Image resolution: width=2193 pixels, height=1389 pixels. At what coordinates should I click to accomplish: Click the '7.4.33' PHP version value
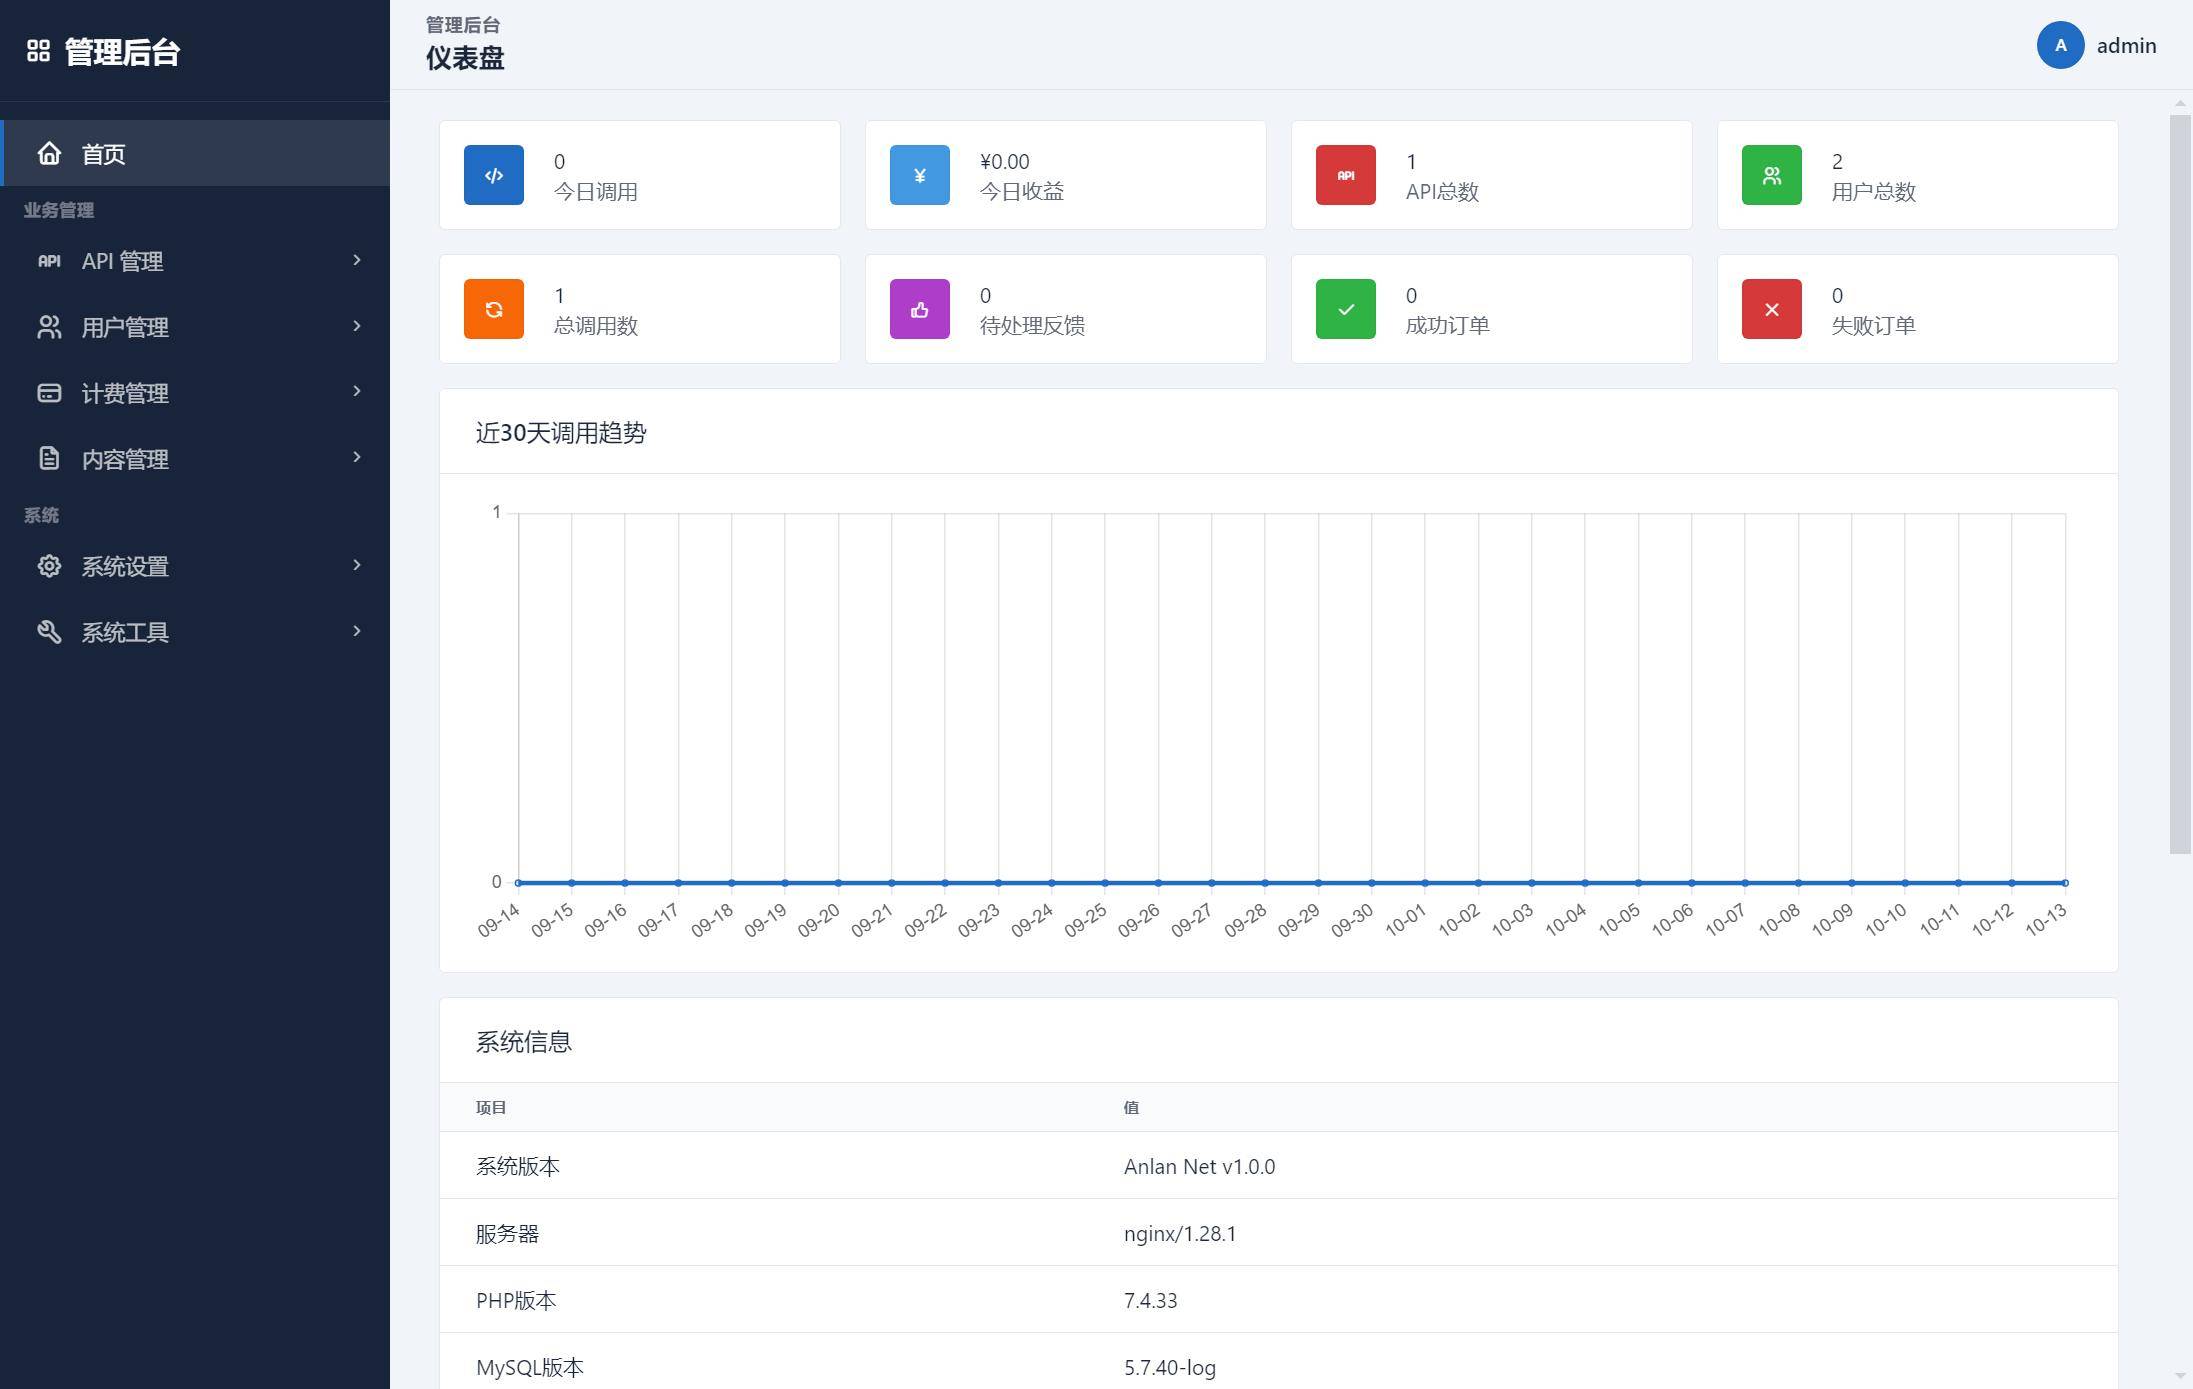point(1150,1301)
